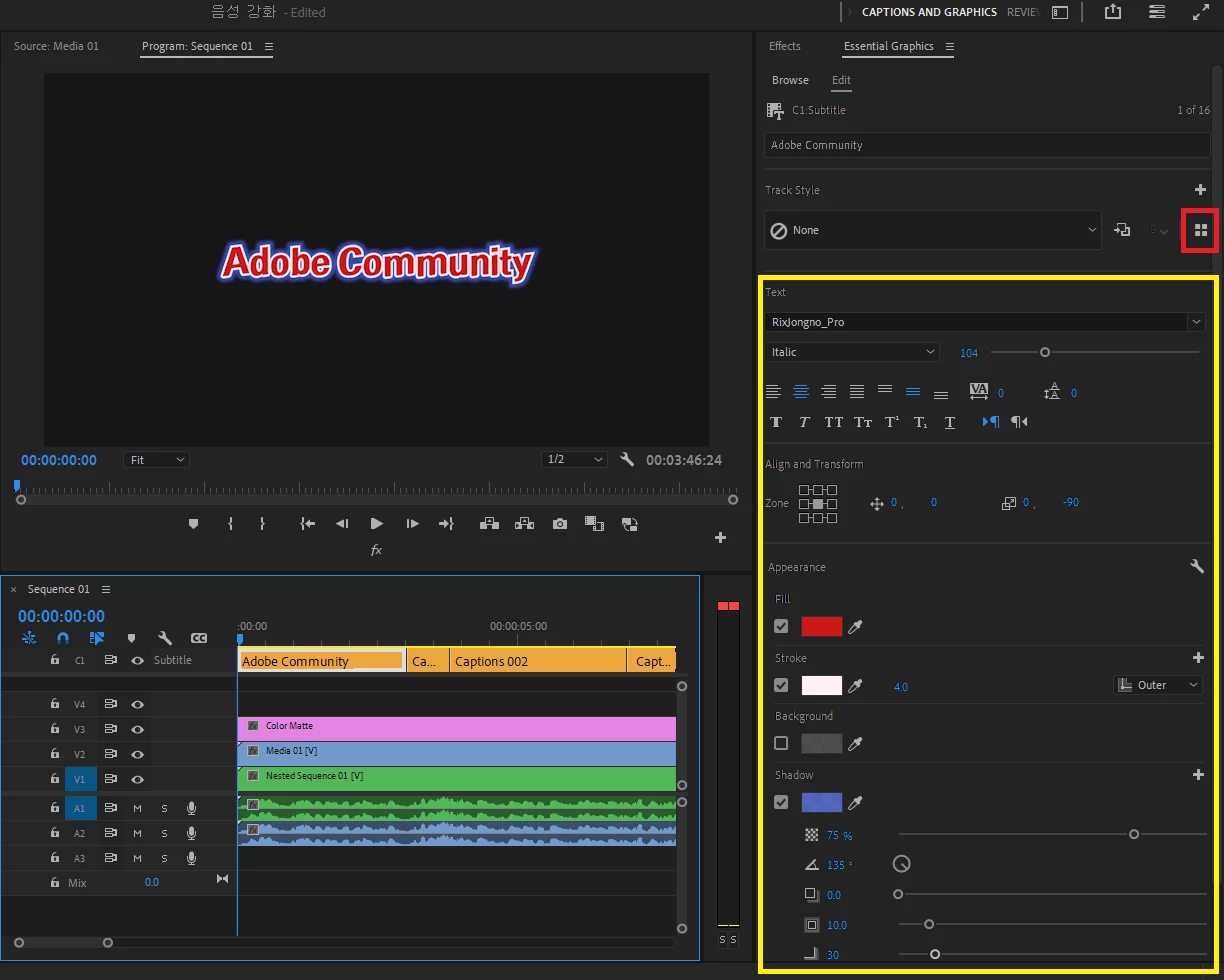
Task: Open Program Sequence 01 panel menu
Action: [268, 46]
